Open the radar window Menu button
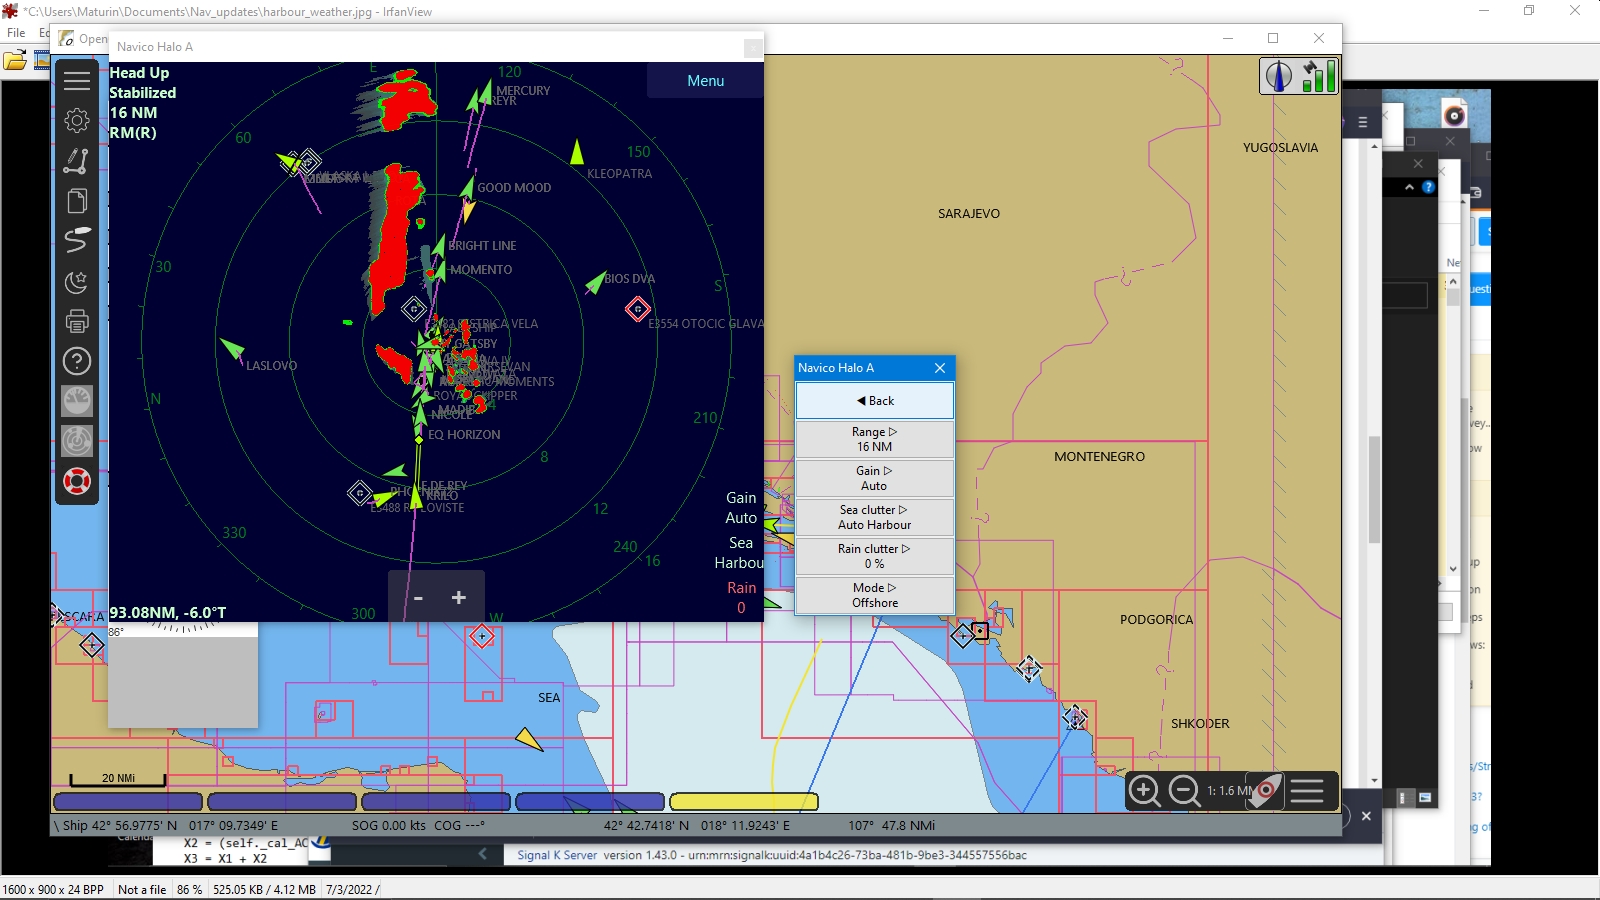This screenshot has height=900, width=1600. tap(706, 80)
